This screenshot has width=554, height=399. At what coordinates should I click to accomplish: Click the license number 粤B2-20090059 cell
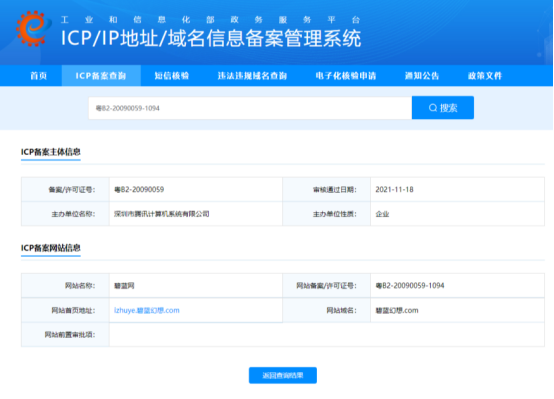(x=196, y=189)
